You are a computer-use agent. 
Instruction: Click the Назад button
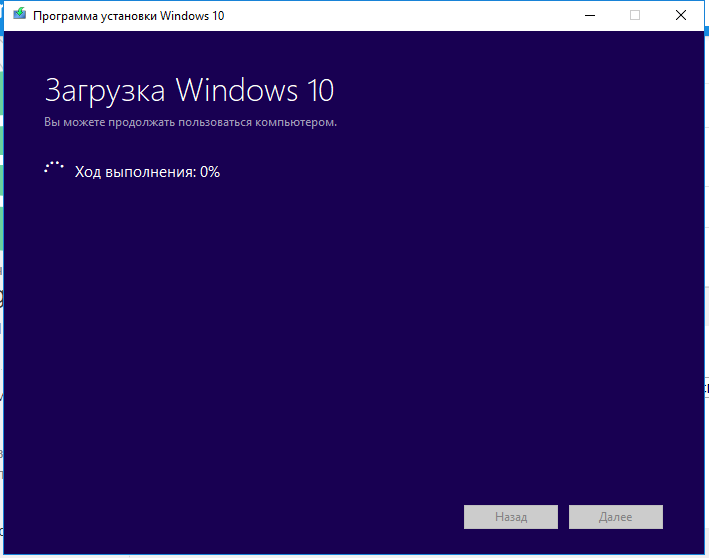(x=510, y=517)
